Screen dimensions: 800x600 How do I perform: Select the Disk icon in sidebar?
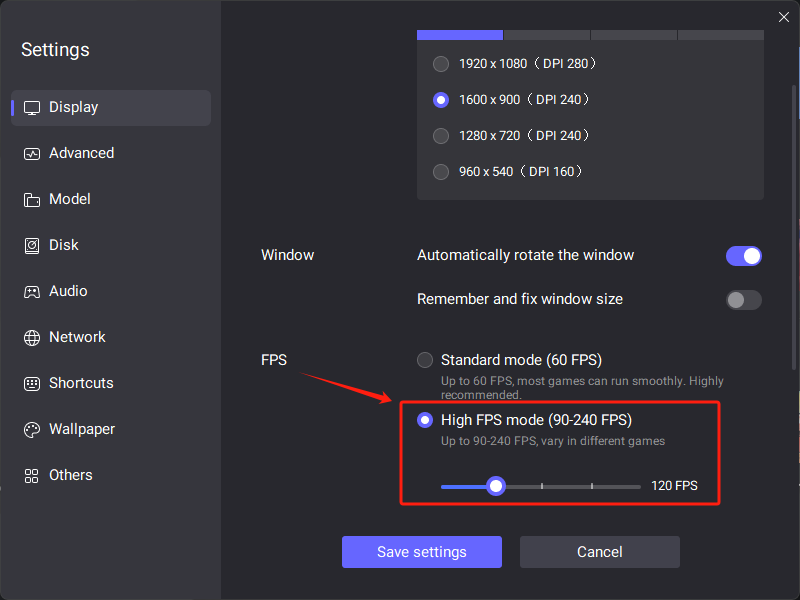[32, 246]
